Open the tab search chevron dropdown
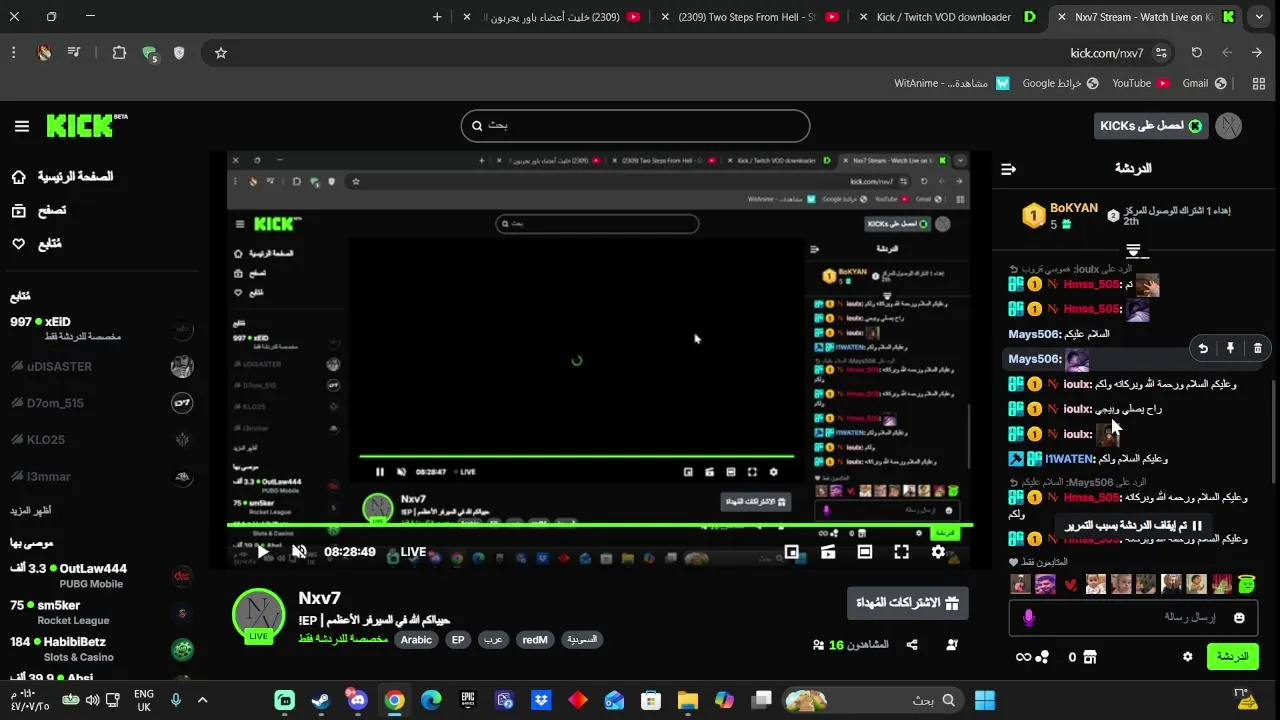This screenshot has height=720, width=1280. tap(1259, 17)
